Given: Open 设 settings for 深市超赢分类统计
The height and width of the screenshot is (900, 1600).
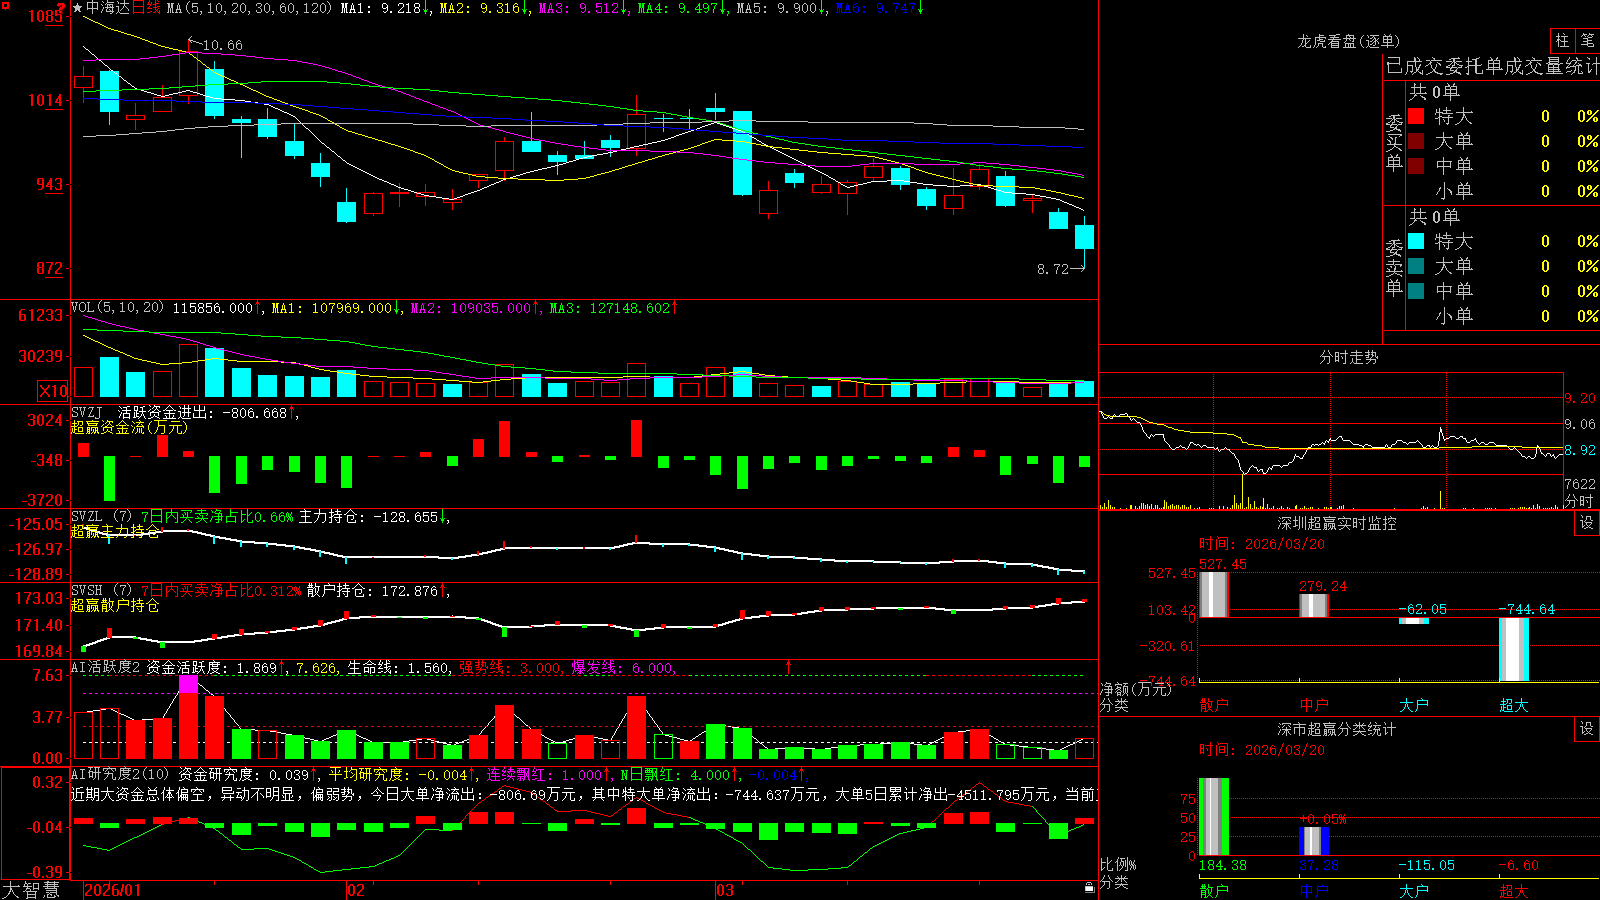Looking at the screenshot, I should point(1587,729).
